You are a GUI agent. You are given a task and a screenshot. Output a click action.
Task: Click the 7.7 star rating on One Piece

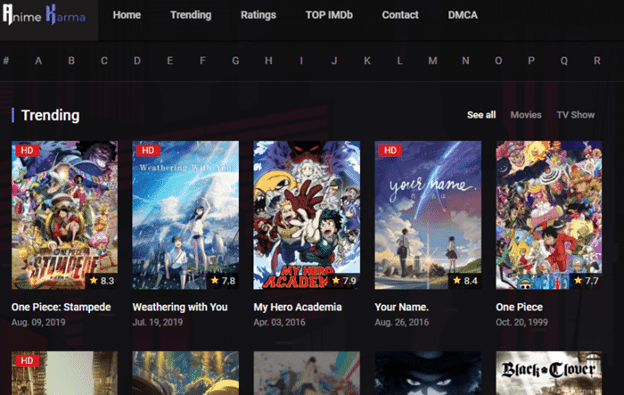click(586, 281)
